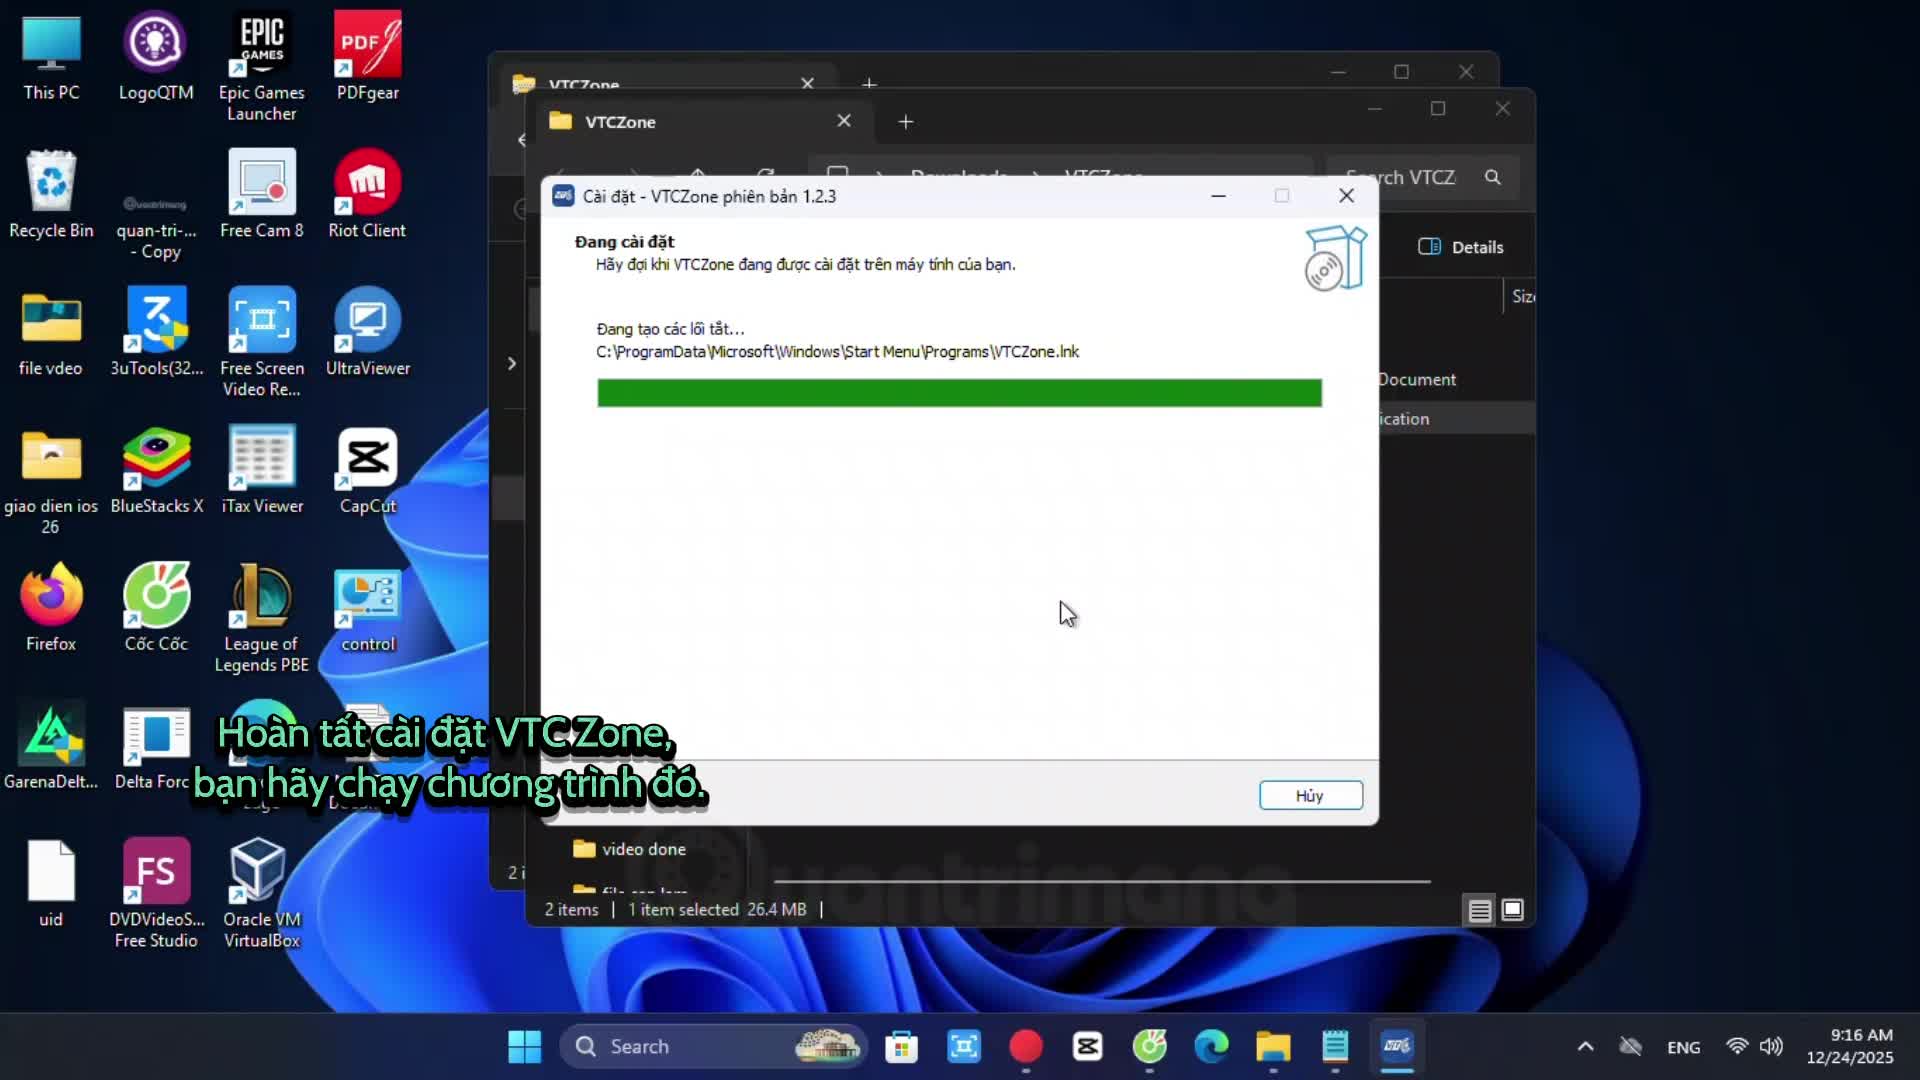The height and width of the screenshot is (1080, 1920).
Task: Click the Size column header in Explorer
Action: coord(1523,296)
